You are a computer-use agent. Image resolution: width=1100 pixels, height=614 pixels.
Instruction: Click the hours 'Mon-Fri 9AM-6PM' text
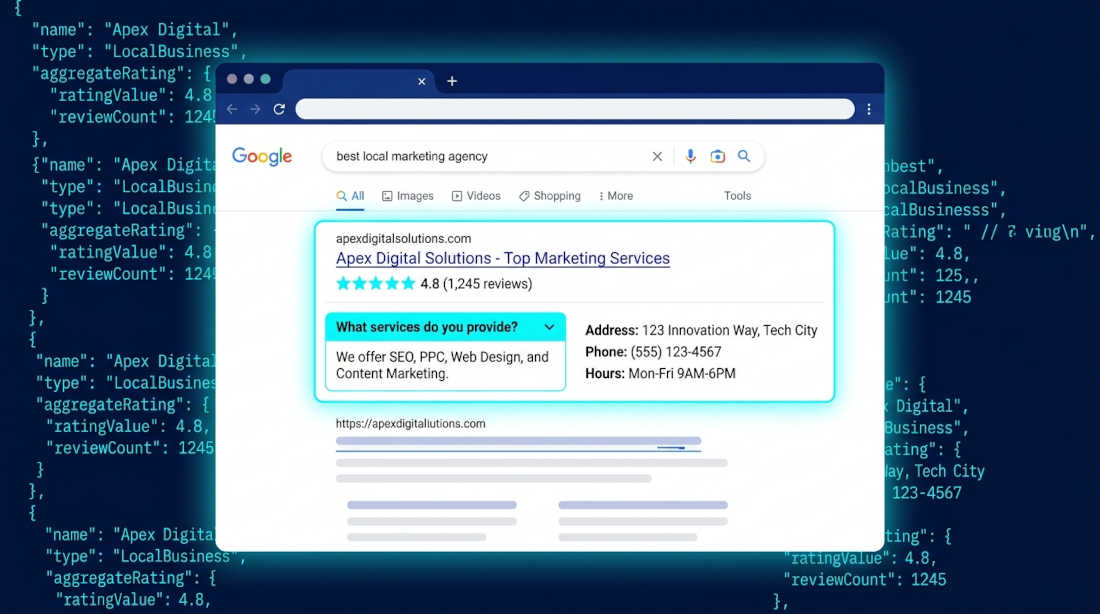682,374
